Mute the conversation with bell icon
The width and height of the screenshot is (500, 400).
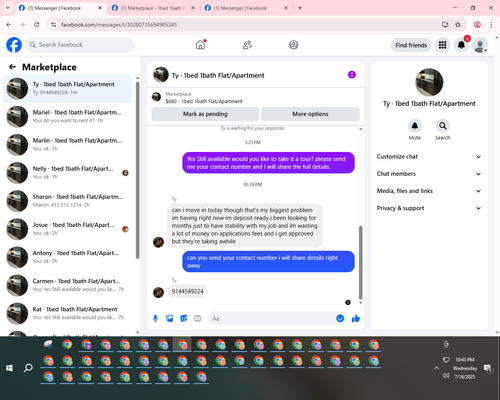coord(415,126)
